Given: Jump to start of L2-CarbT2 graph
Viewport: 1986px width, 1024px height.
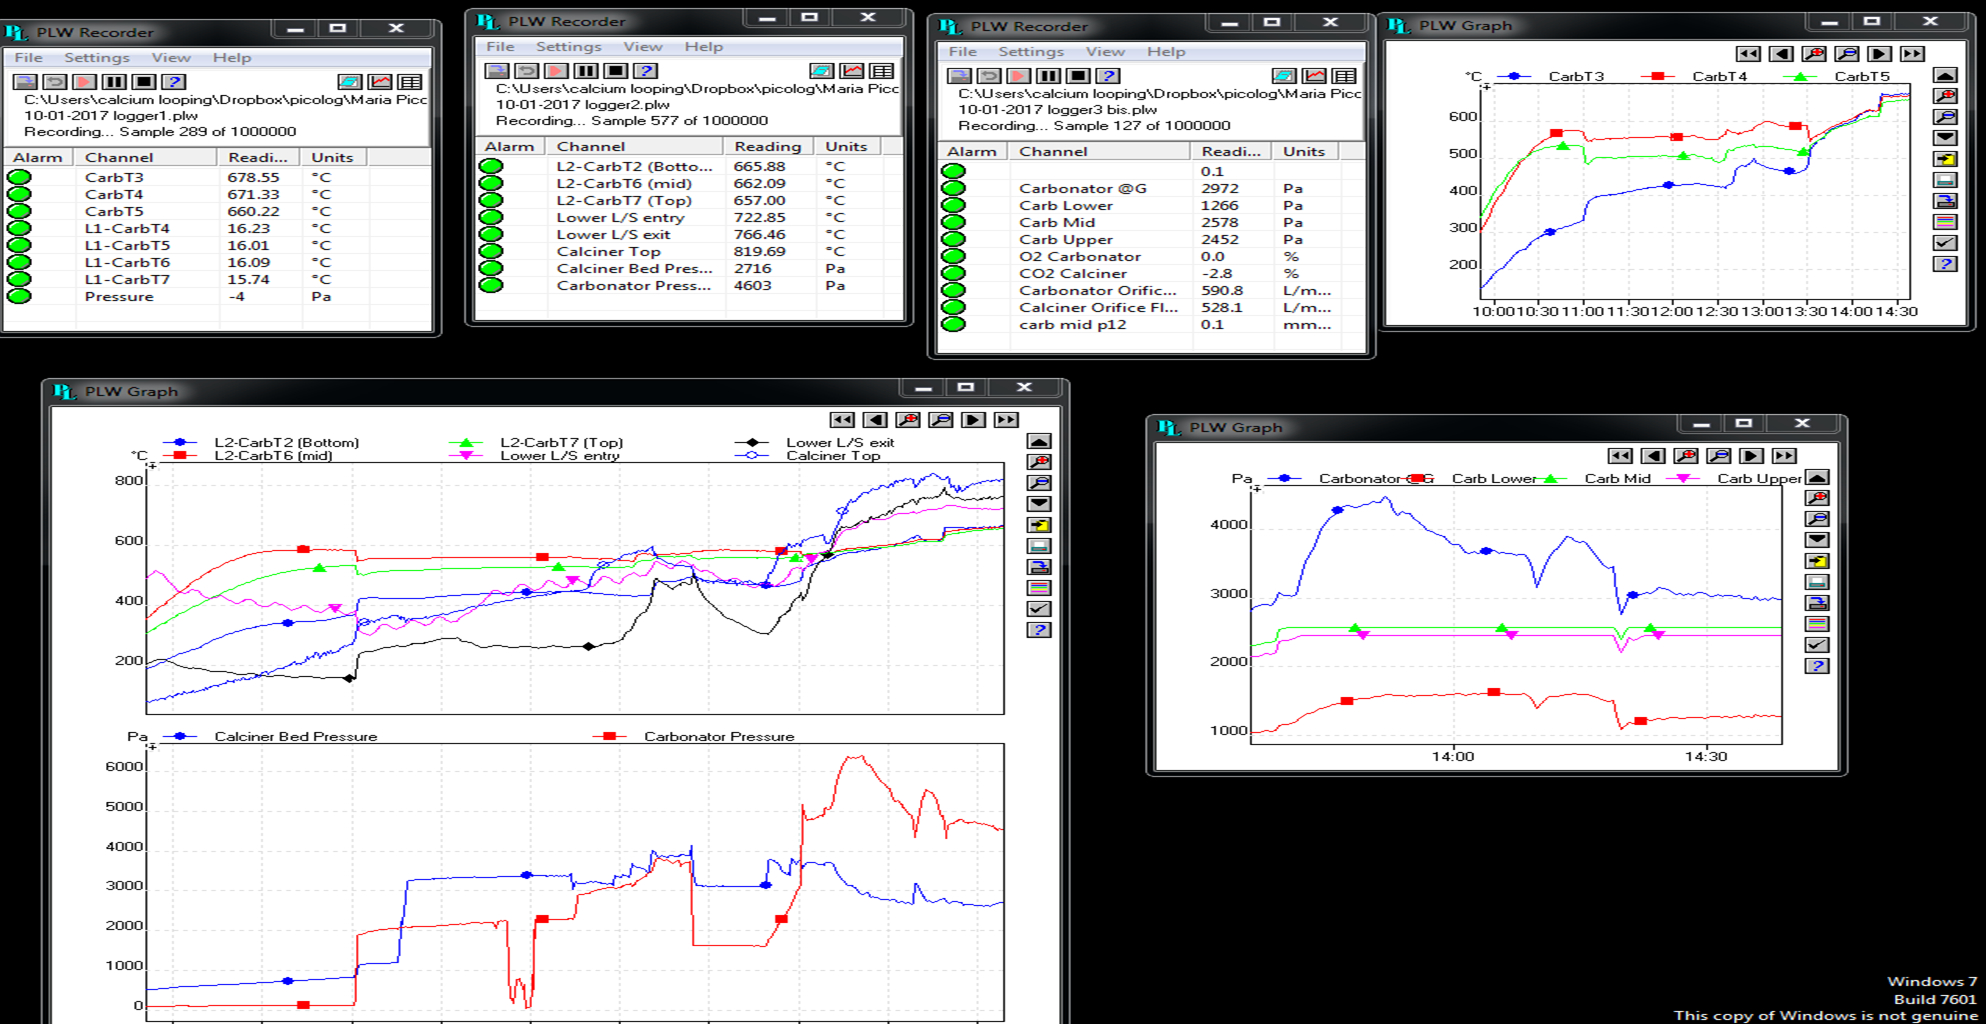Looking at the screenshot, I should point(842,420).
